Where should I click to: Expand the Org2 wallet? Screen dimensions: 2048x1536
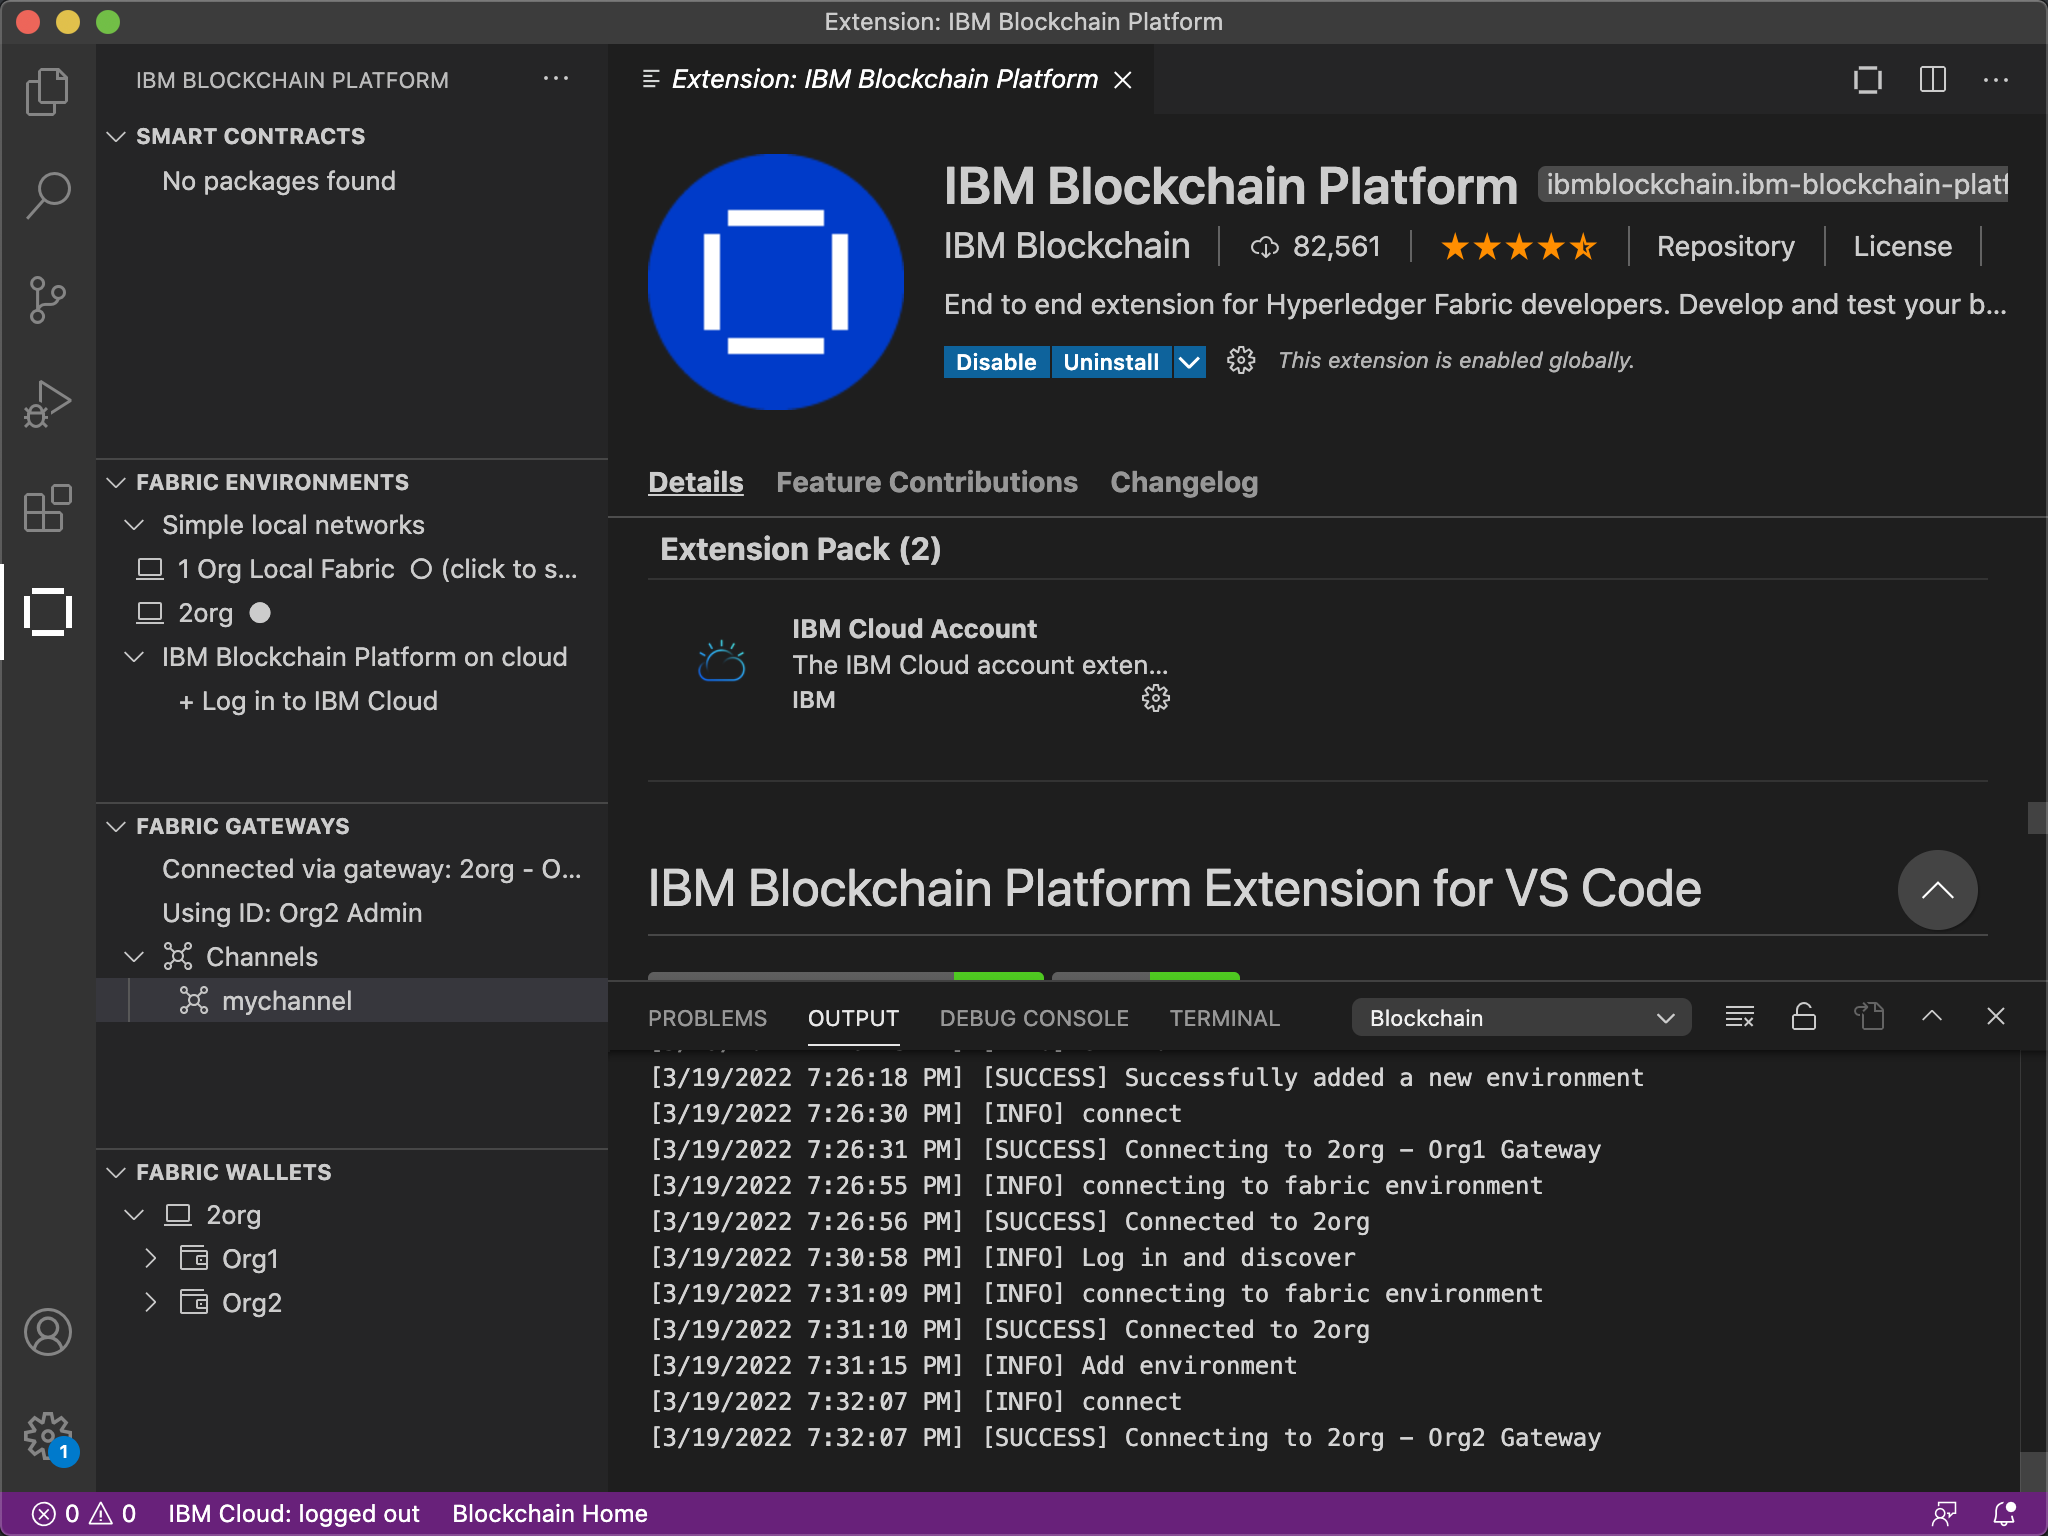pyautogui.click(x=150, y=1303)
